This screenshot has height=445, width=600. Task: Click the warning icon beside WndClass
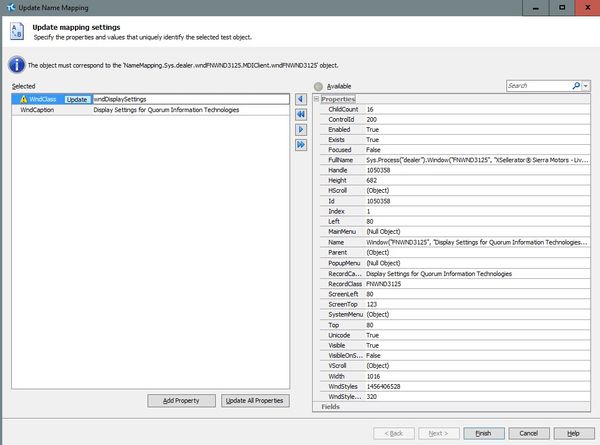point(21,100)
